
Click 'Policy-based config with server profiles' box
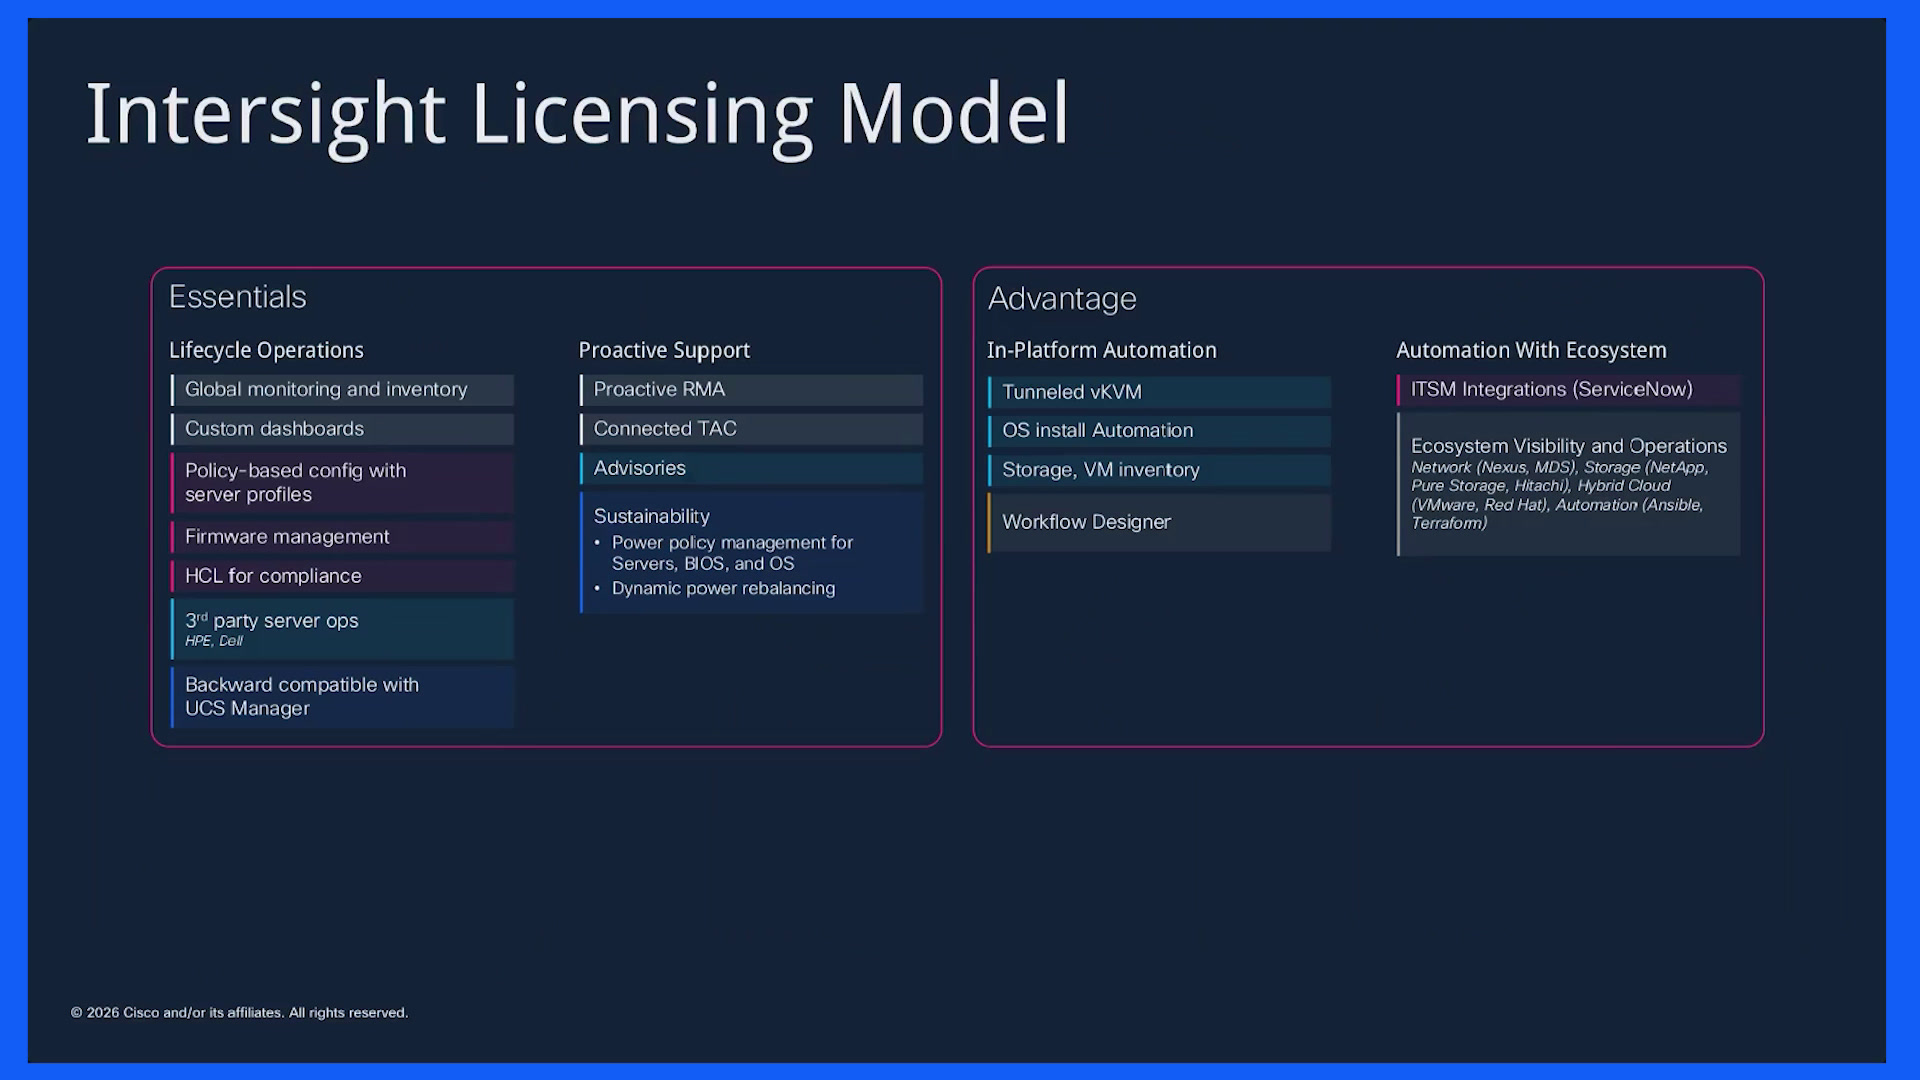342,483
